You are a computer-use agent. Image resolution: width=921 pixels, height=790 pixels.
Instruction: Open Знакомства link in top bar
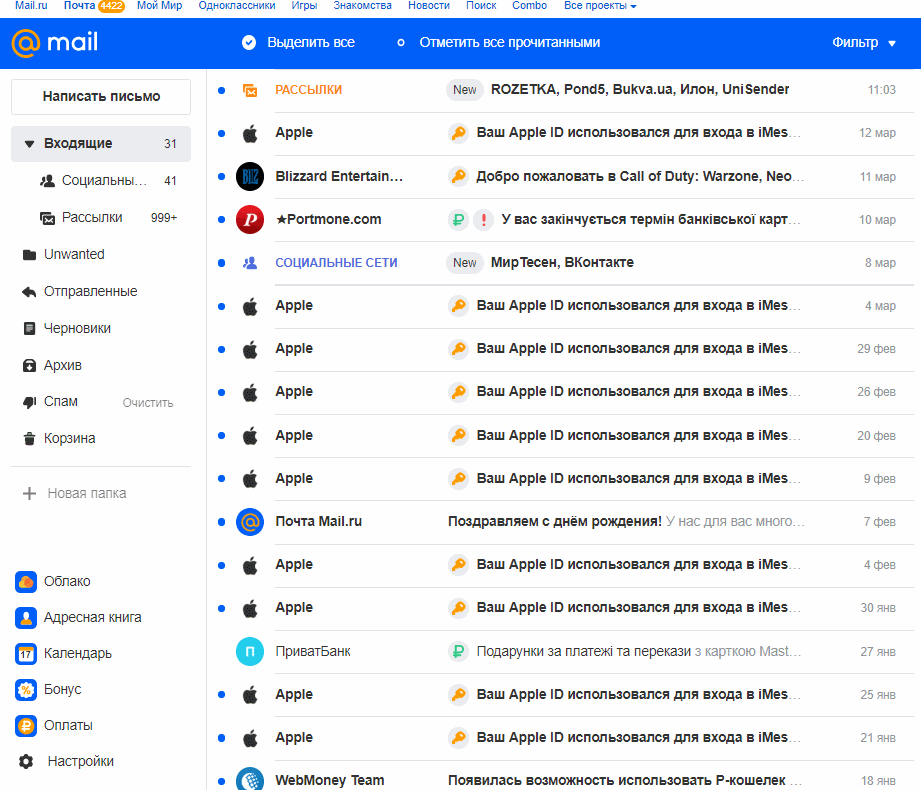pyautogui.click(x=362, y=6)
